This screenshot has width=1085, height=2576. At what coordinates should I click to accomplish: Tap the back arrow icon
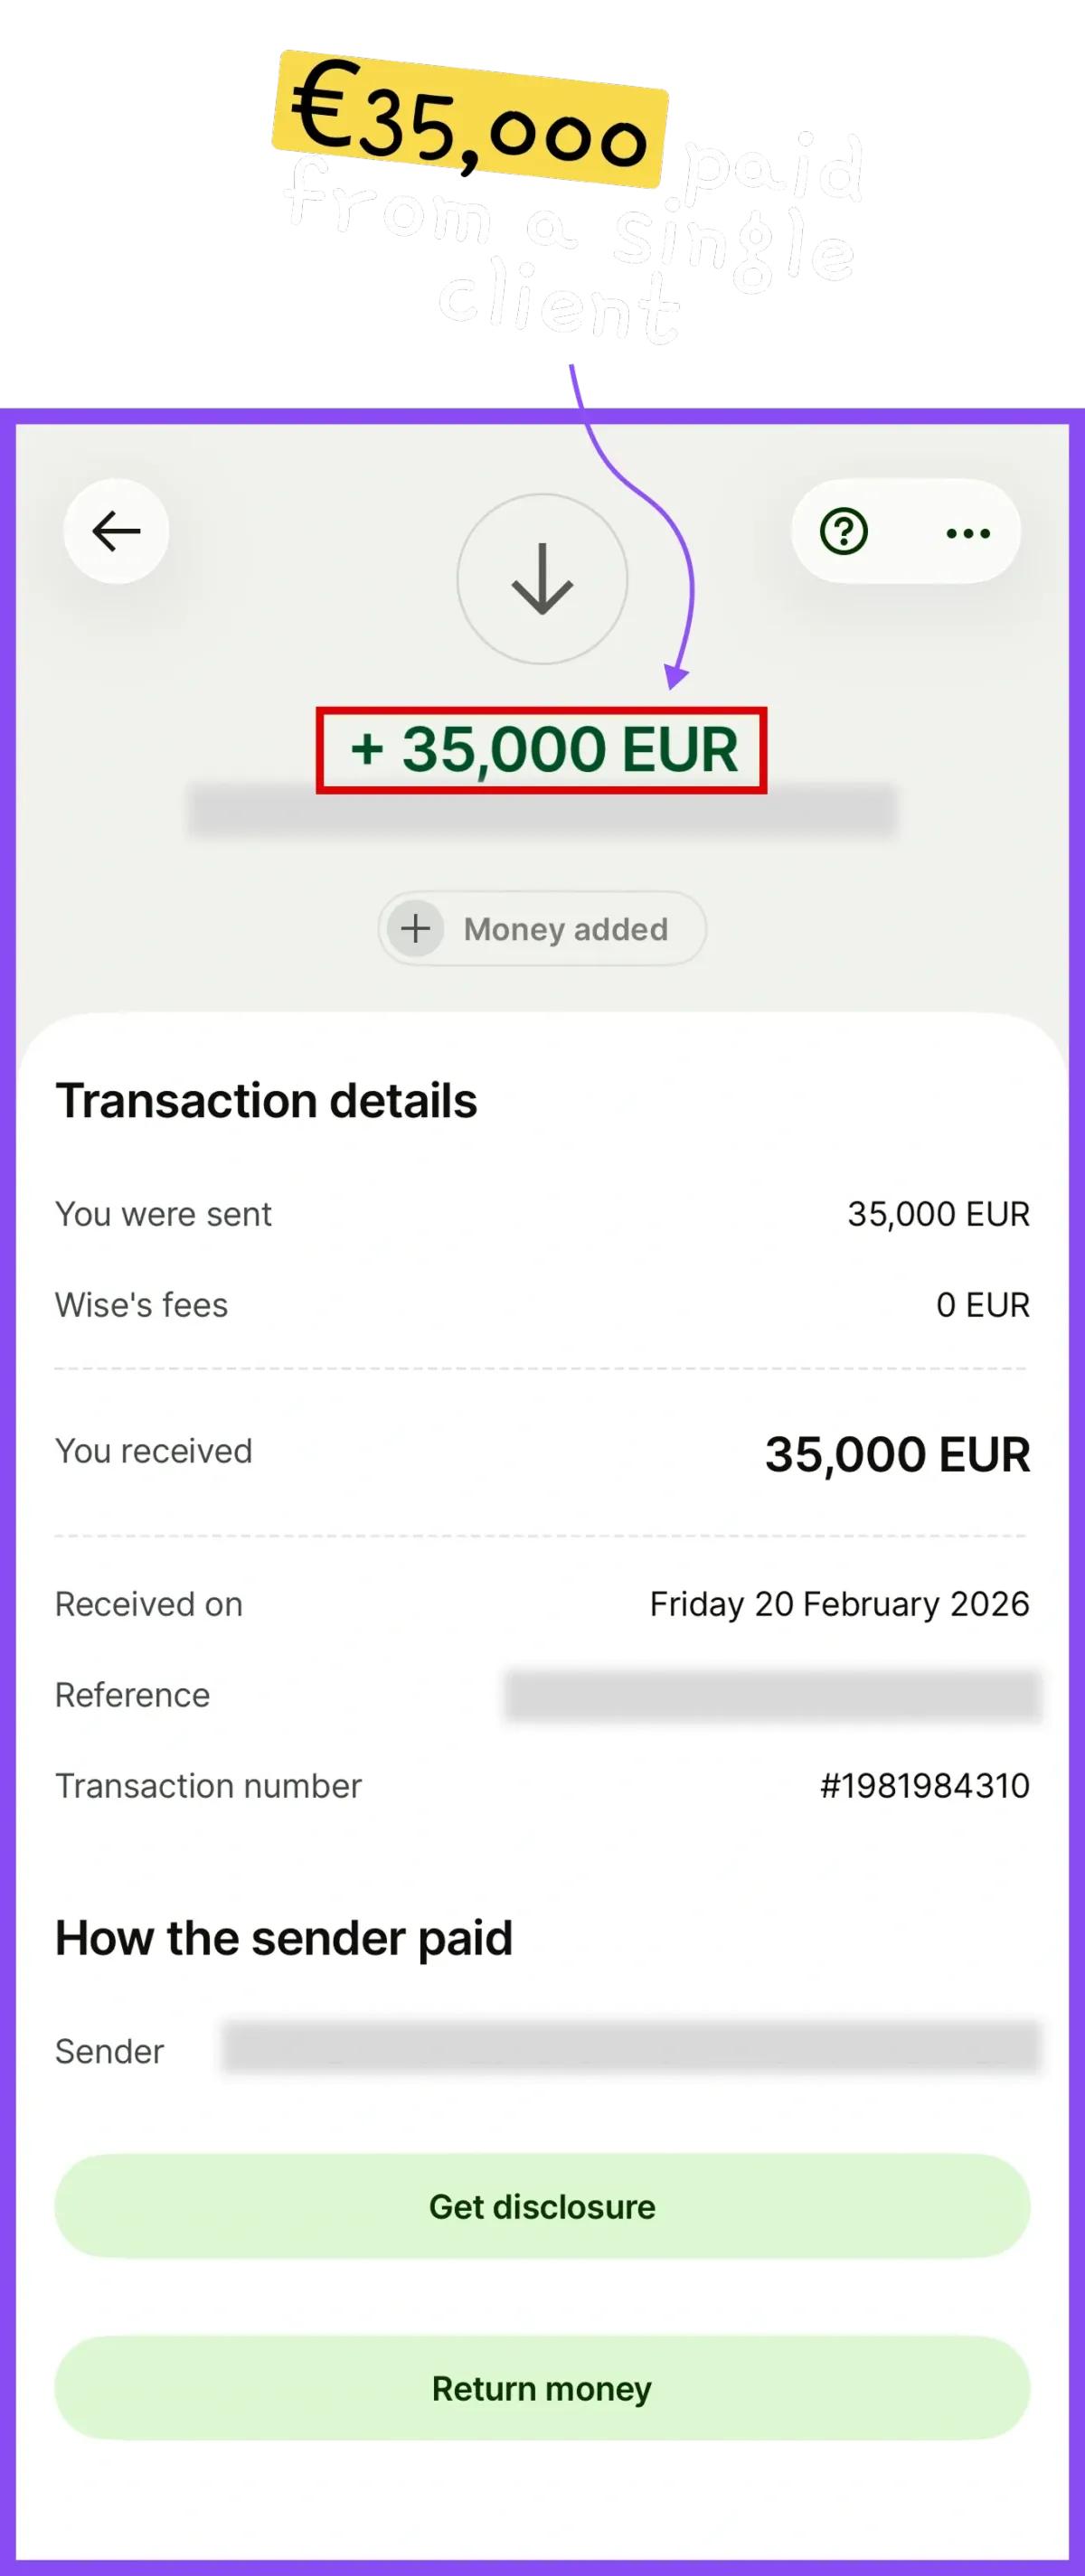click(116, 531)
